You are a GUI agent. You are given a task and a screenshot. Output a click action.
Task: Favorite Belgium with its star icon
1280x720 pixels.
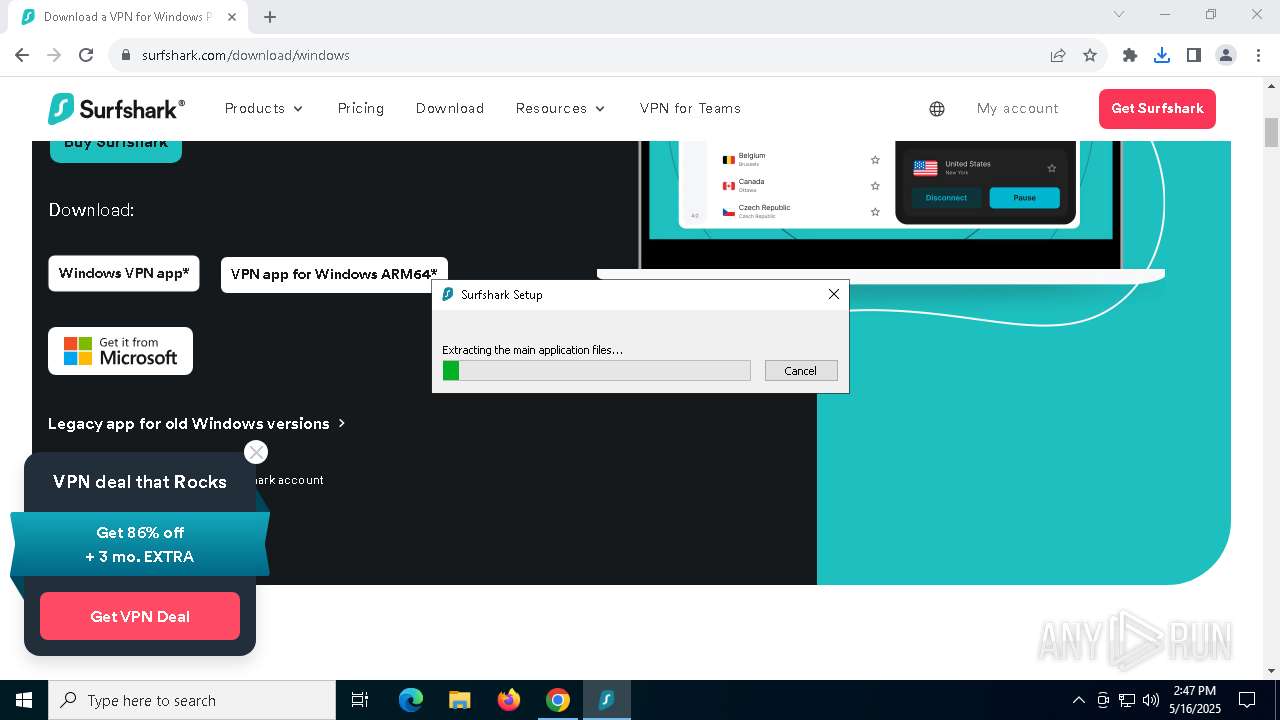click(x=875, y=160)
